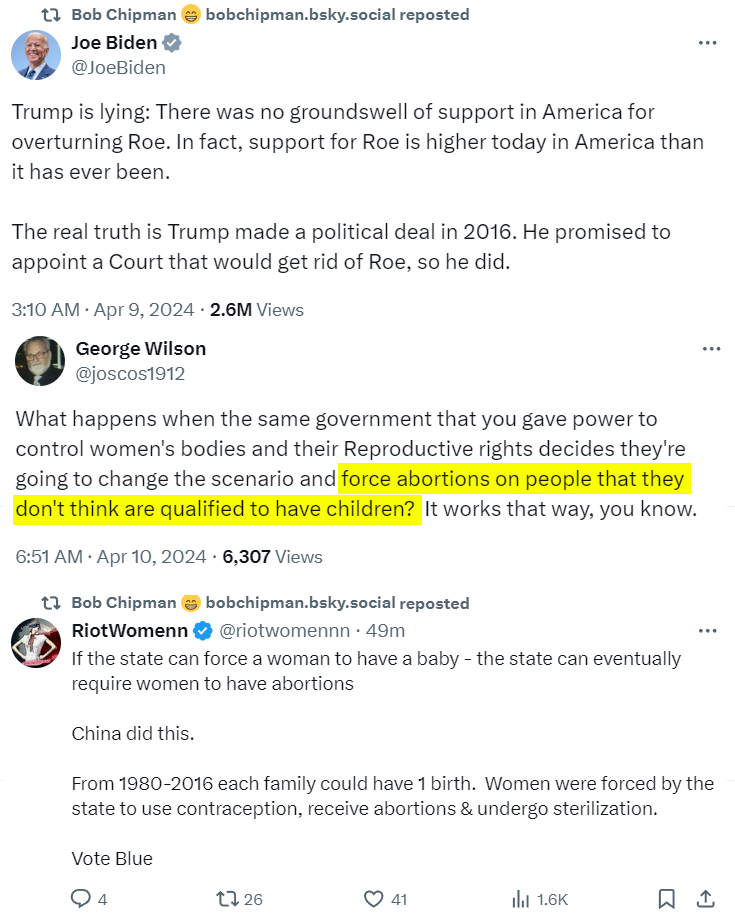
Task: Bookmark the RiotWomenn post
Action: tap(666, 899)
